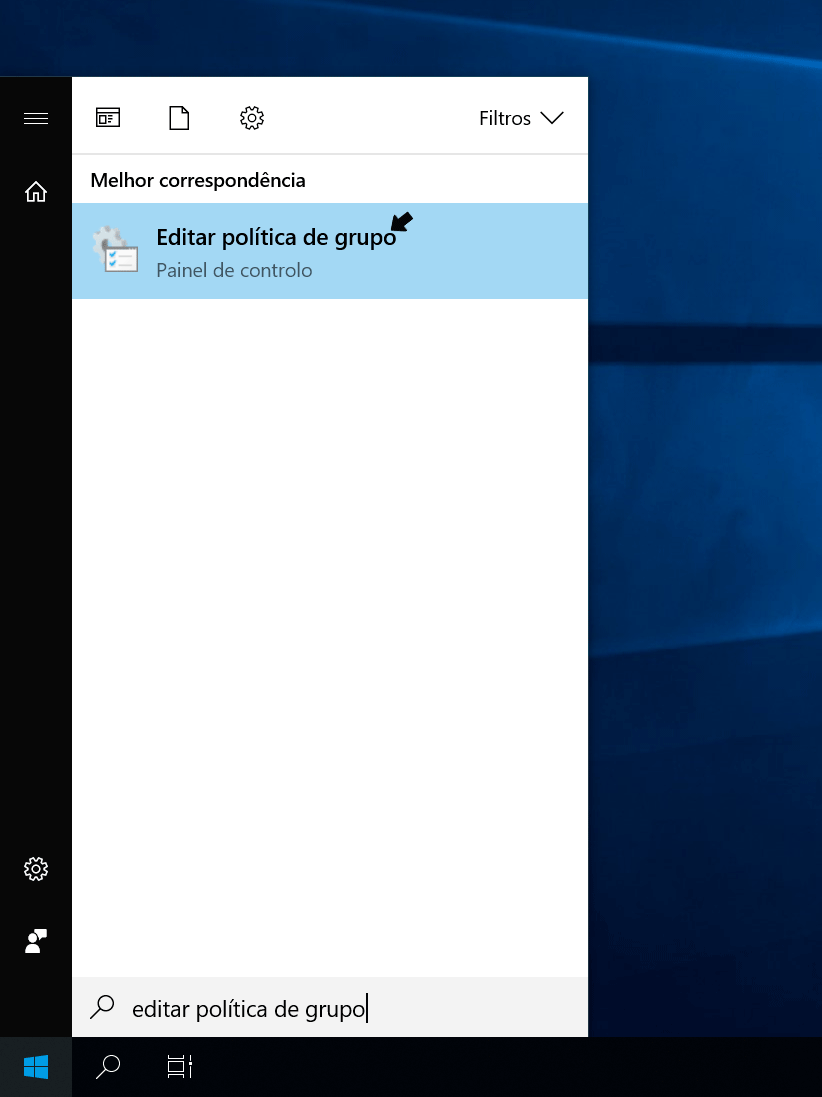Click the Painel de controlo subtitle
The width and height of the screenshot is (822, 1097).
(234, 270)
